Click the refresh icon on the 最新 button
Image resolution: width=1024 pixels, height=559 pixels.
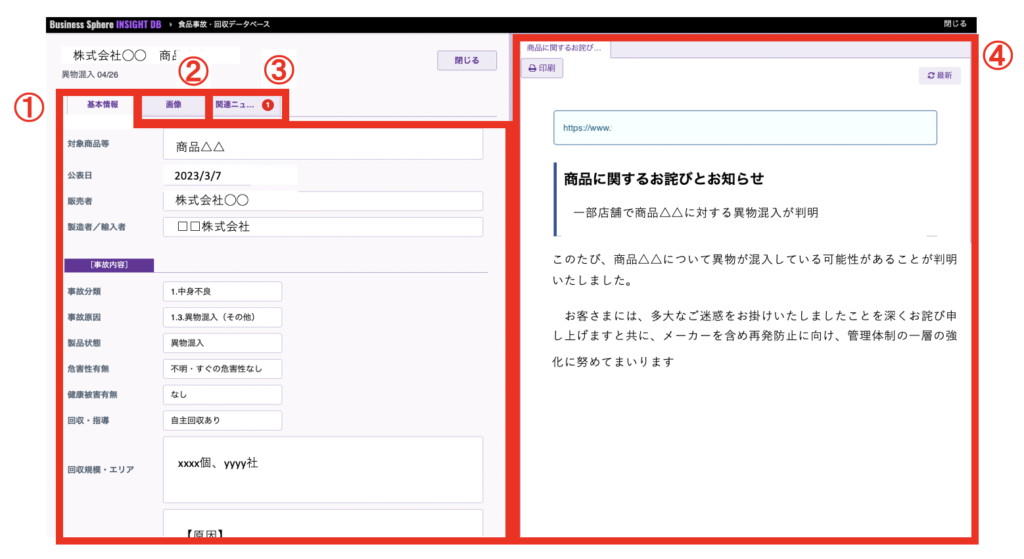point(931,76)
